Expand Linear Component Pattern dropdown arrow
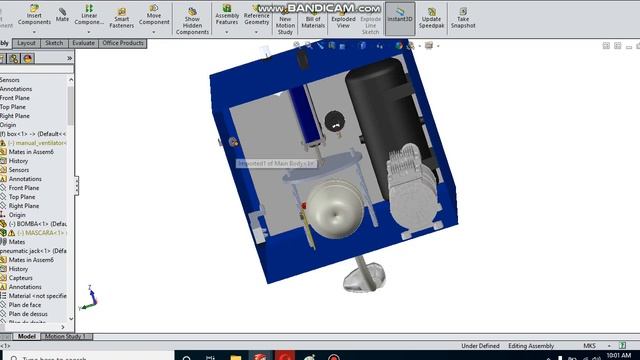The width and height of the screenshot is (640, 360). coord(89,32)
